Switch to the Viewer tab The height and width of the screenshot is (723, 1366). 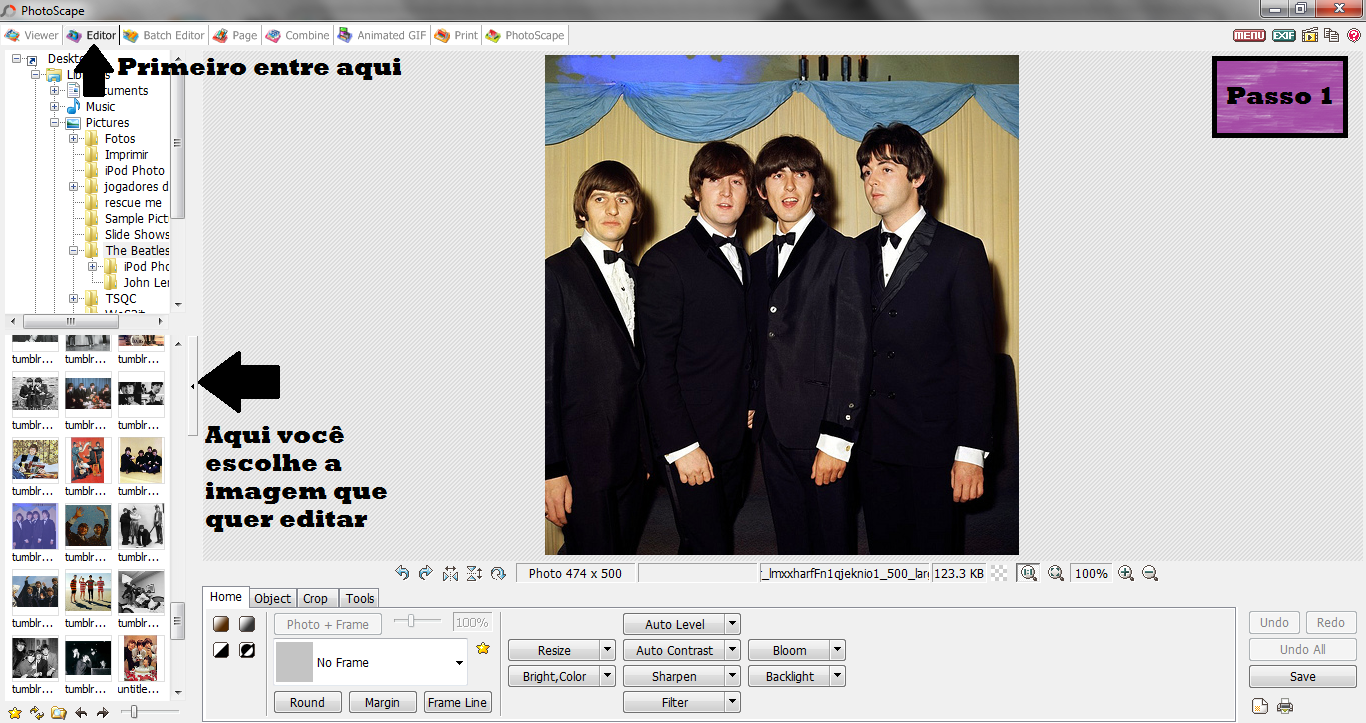32,35
